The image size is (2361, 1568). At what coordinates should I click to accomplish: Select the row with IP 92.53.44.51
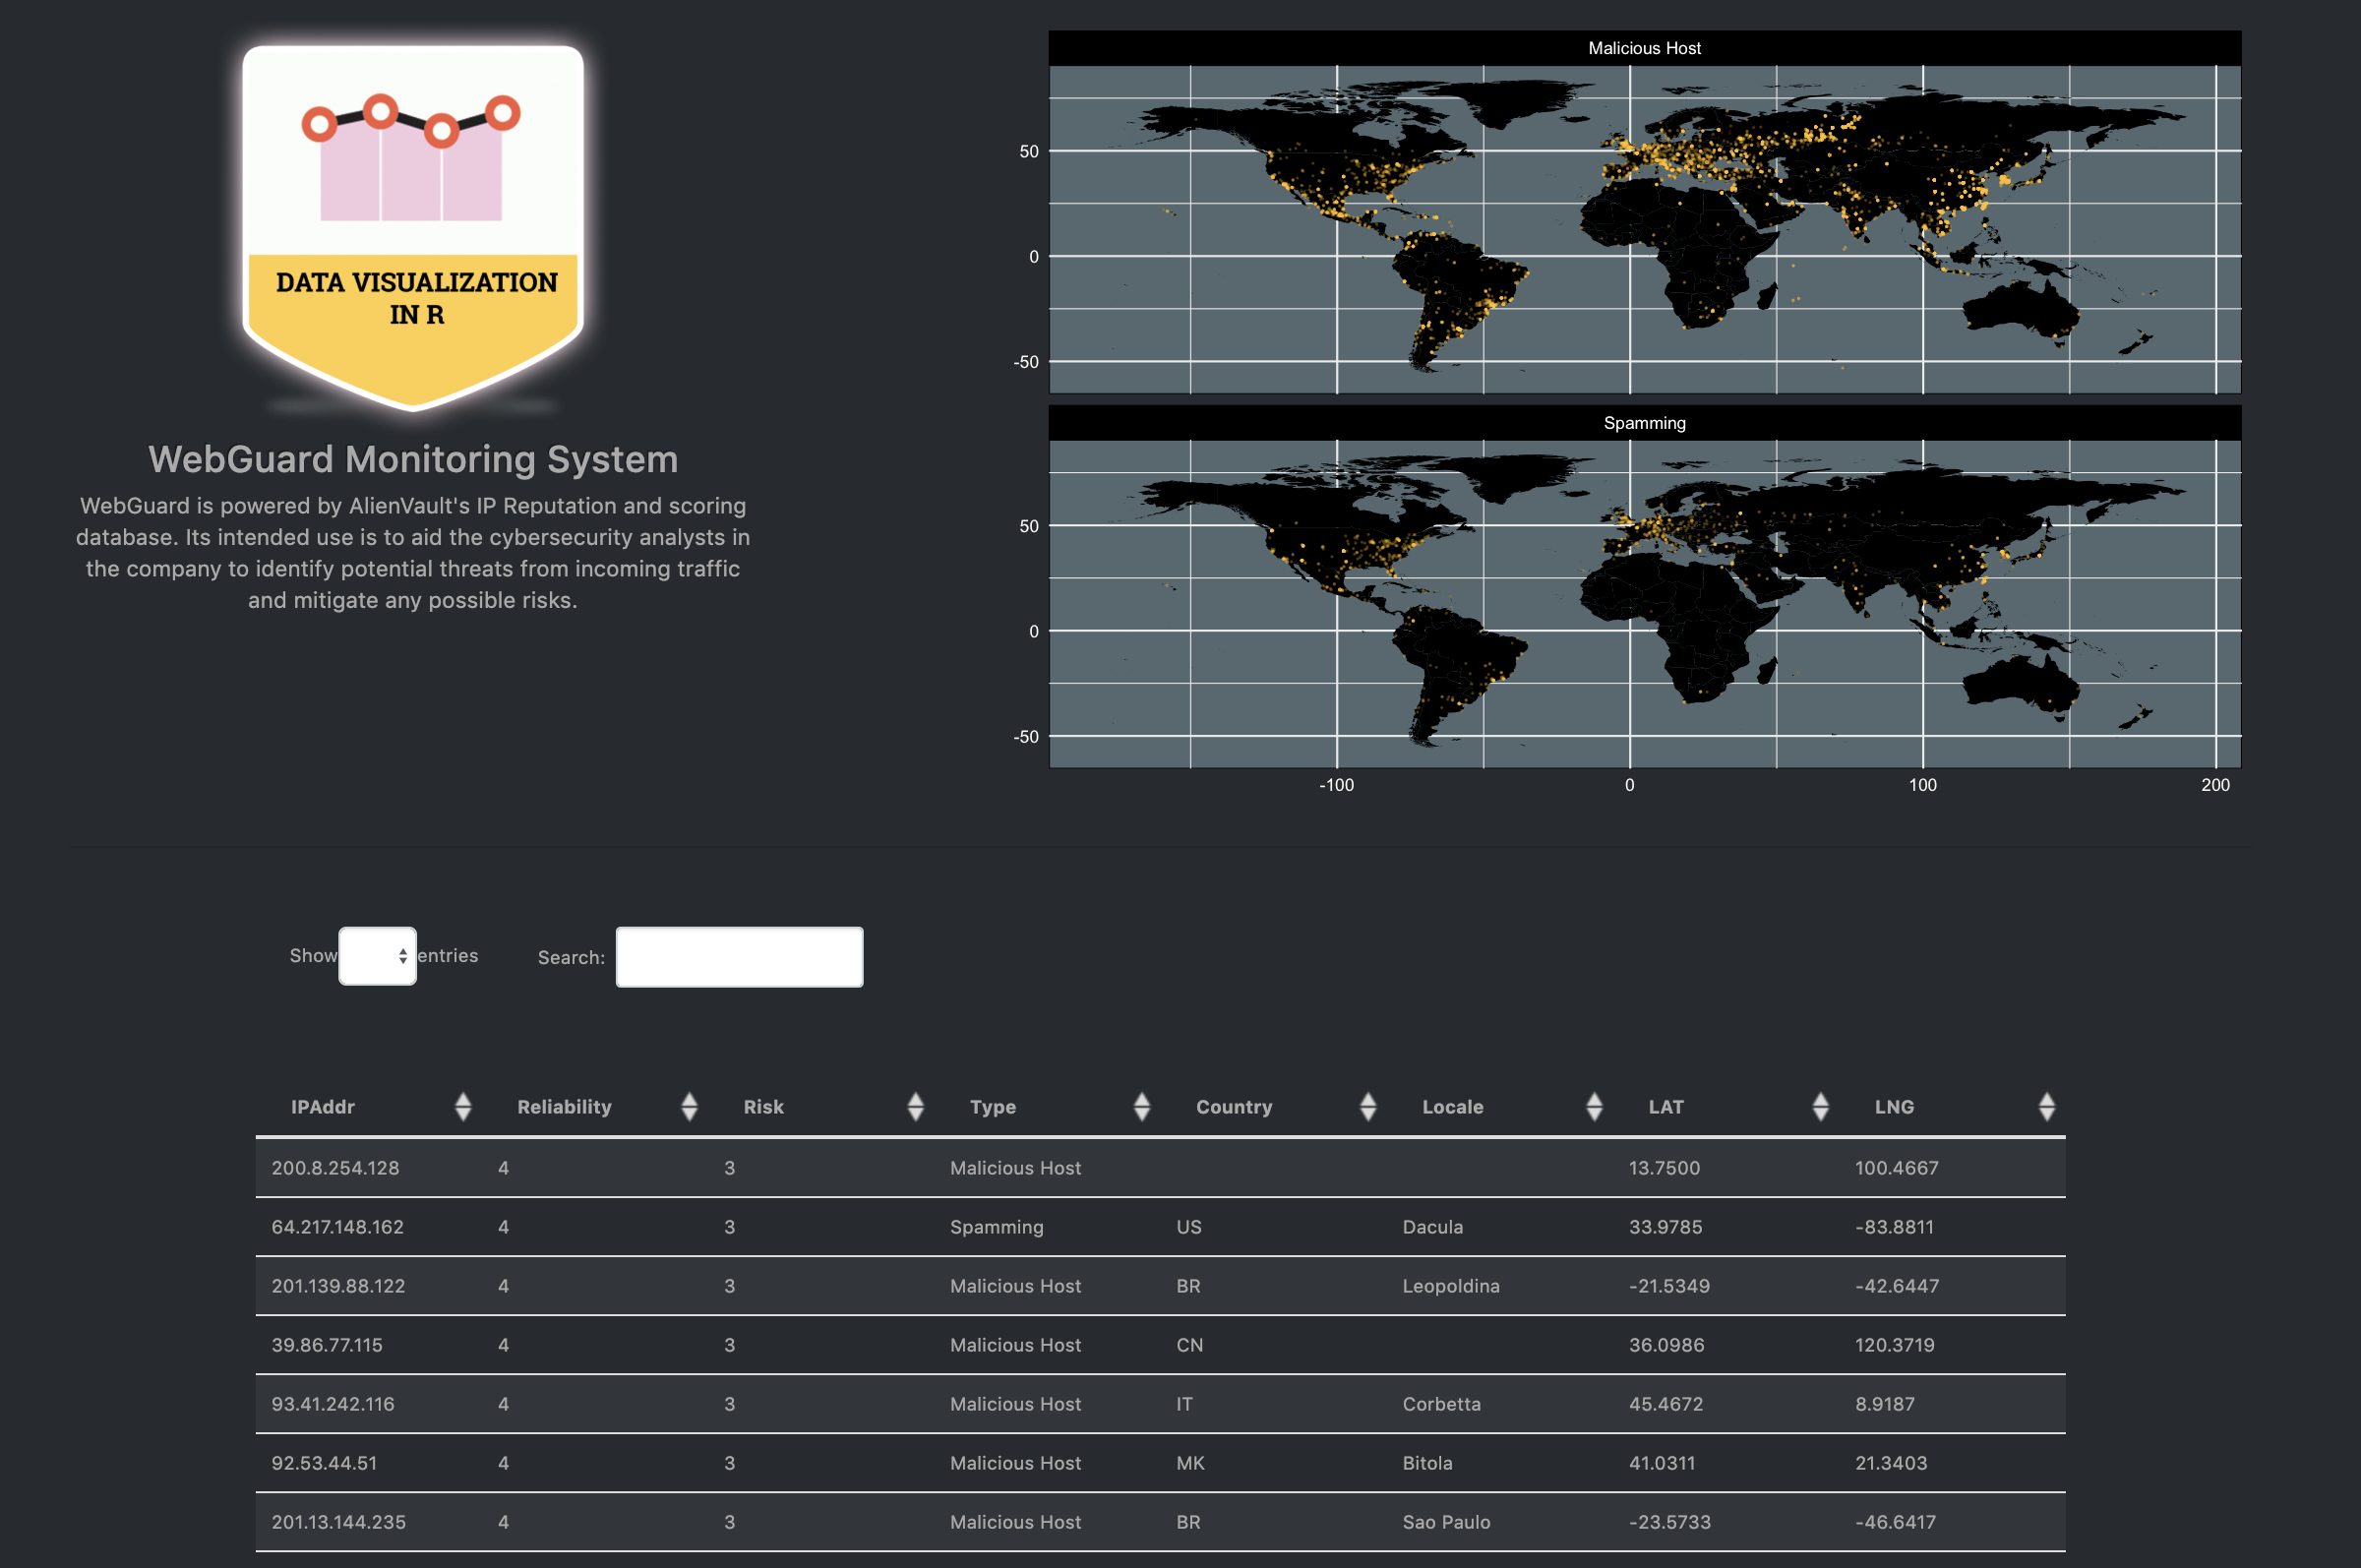coord(324,1463)
